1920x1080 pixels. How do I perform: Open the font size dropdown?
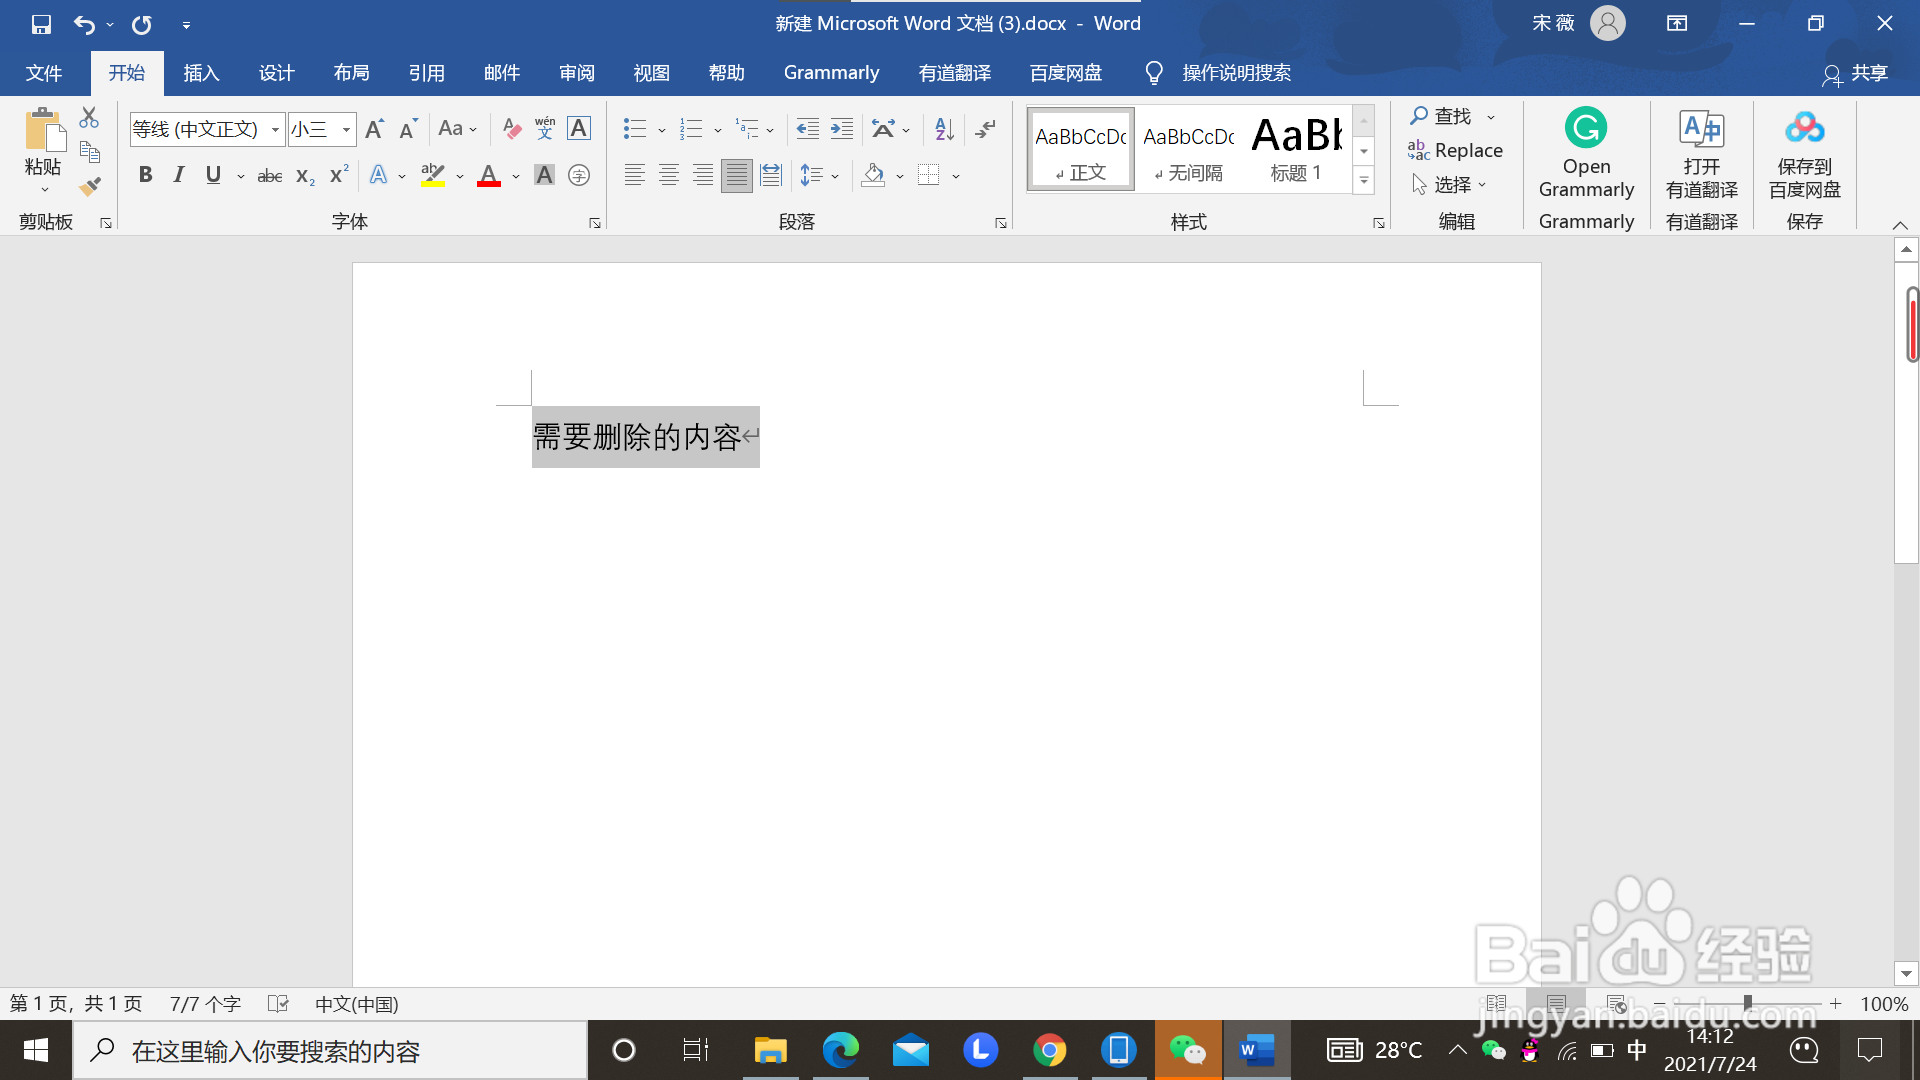click(346, 130)
